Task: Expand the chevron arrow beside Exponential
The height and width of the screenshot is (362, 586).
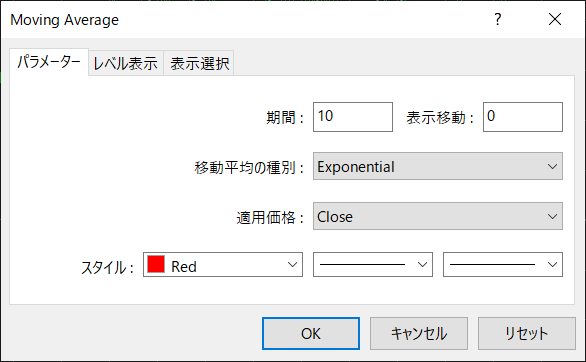Action: tap(552, 166)
